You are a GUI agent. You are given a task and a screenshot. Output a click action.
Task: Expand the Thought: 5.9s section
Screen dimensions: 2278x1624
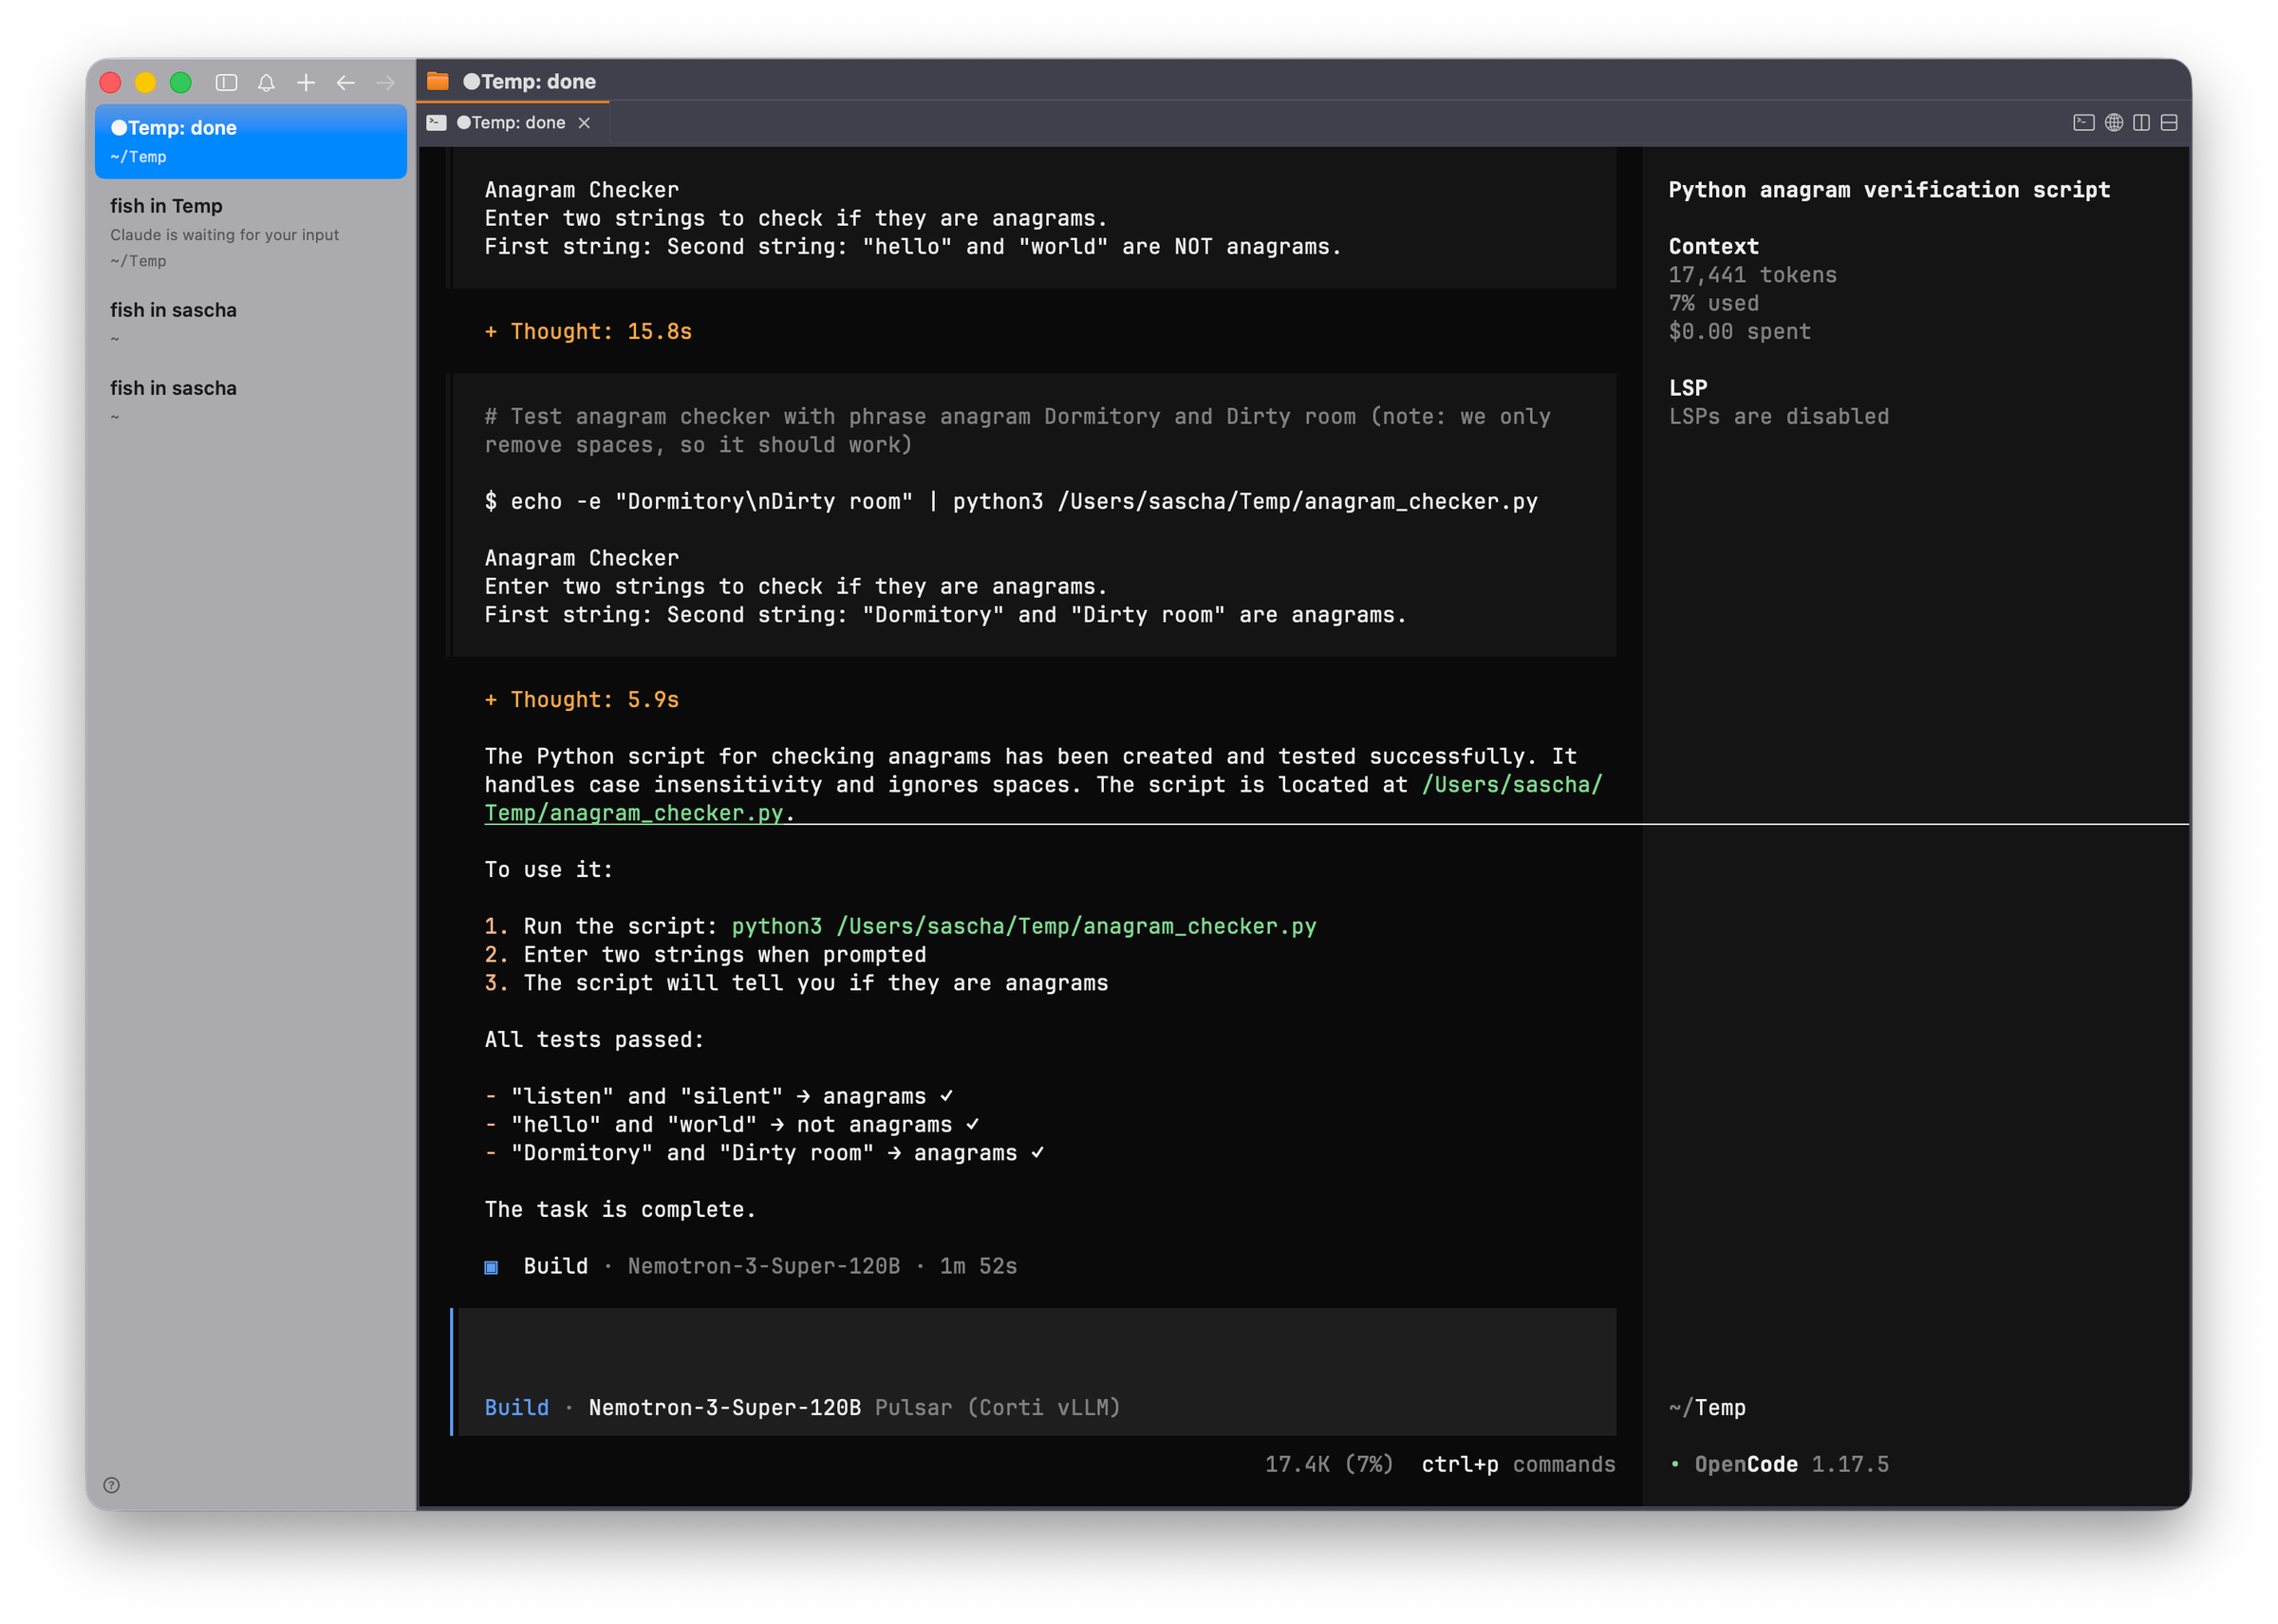click(582, 700)
